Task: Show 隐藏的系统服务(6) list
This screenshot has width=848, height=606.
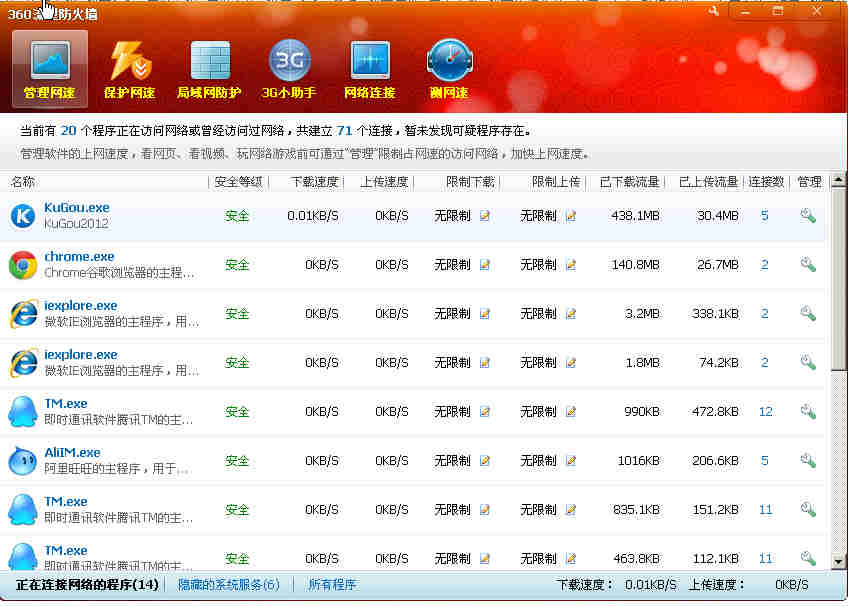Action: tap(229, 585)
